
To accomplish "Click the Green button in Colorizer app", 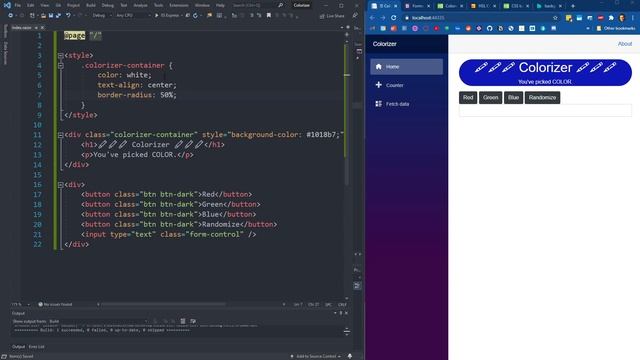I will [491, 98].
